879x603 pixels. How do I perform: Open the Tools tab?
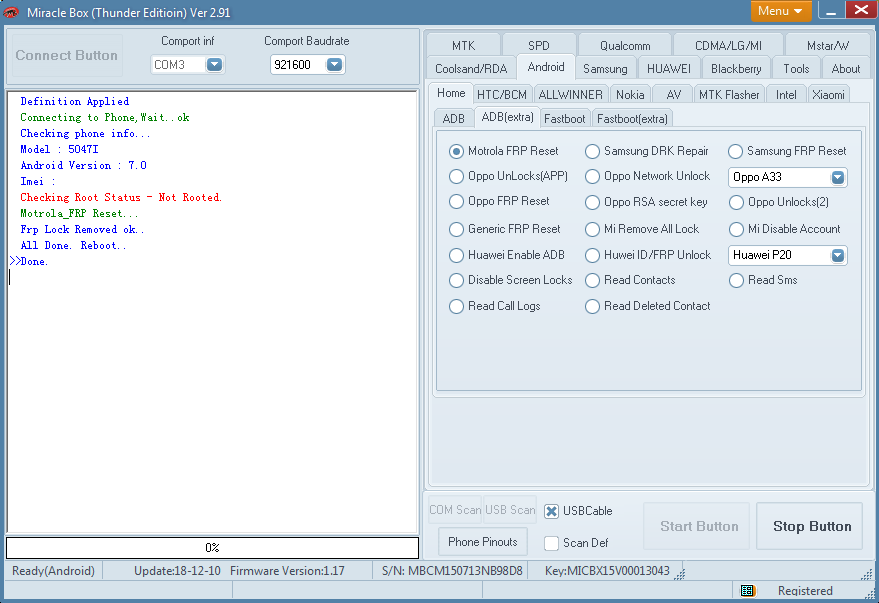coord(796,69)
